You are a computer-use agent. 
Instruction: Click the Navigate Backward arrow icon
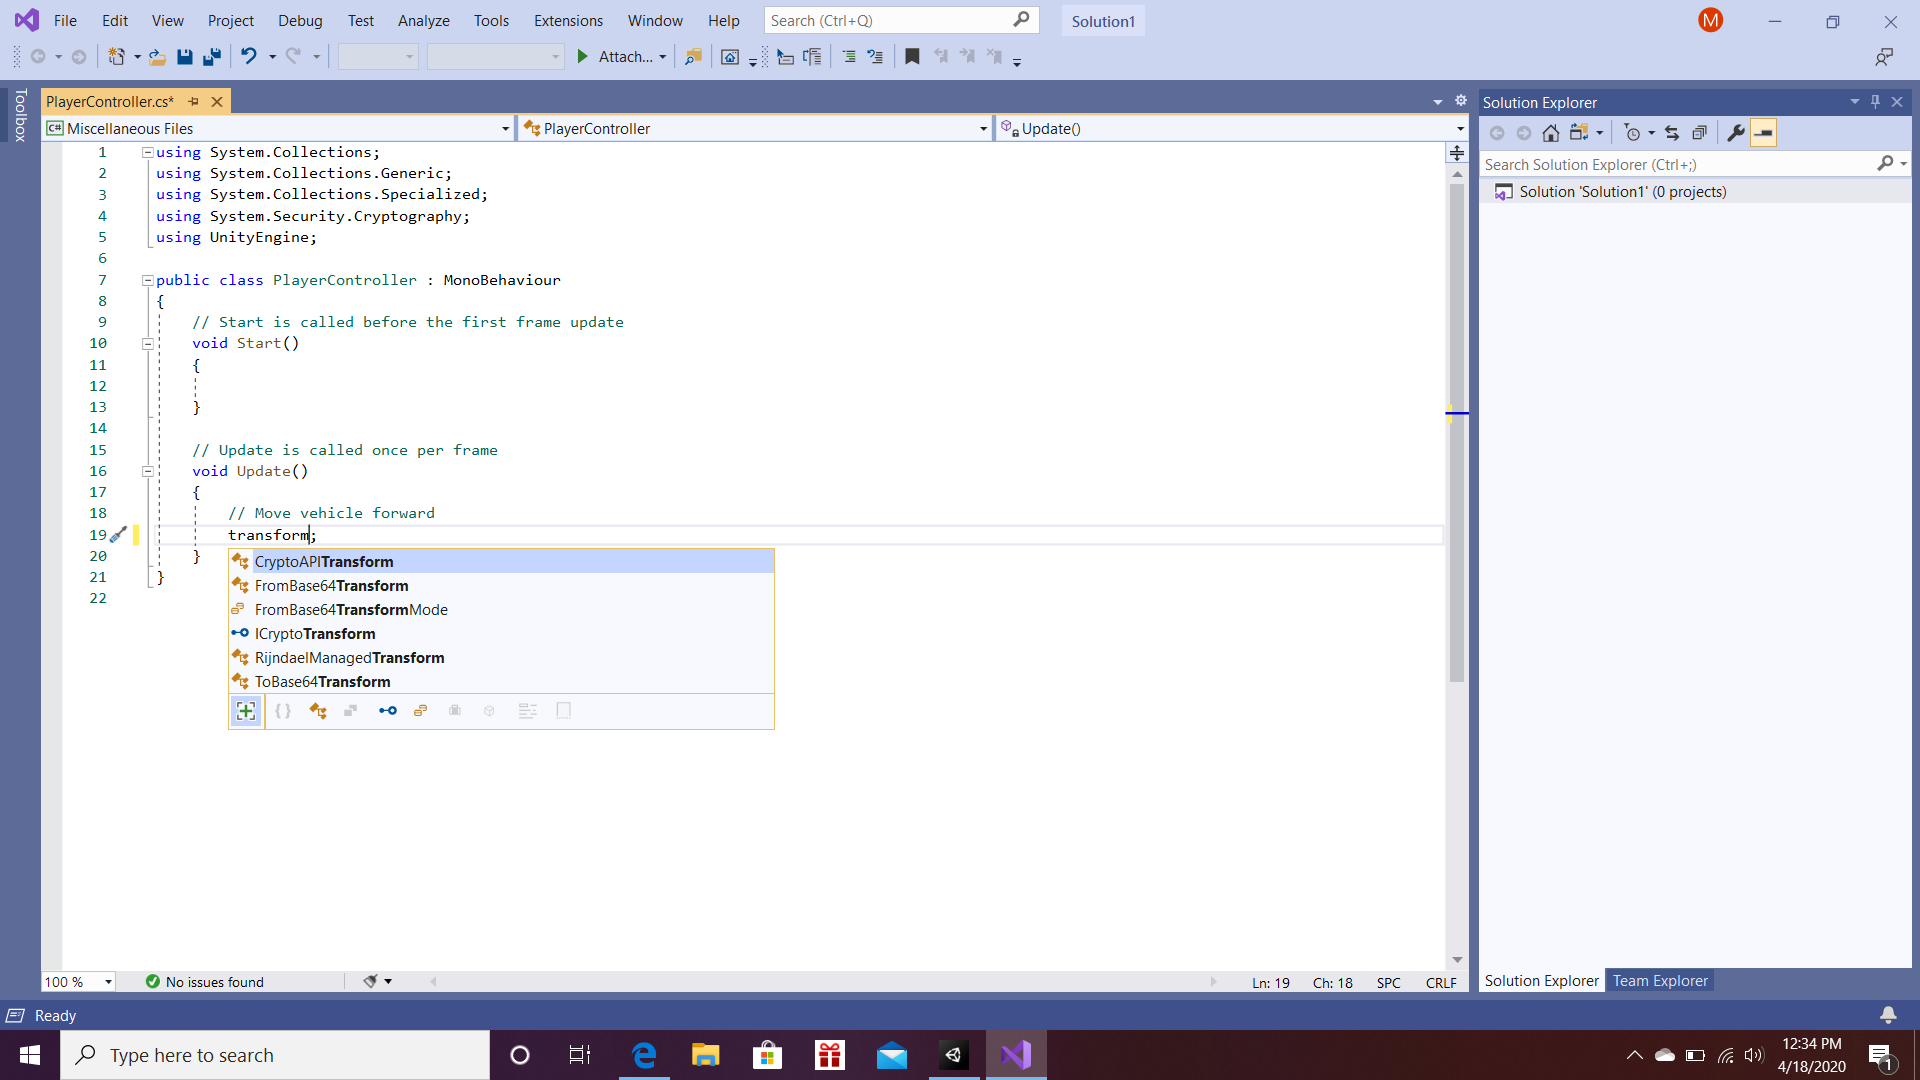(x=37, y=56)
